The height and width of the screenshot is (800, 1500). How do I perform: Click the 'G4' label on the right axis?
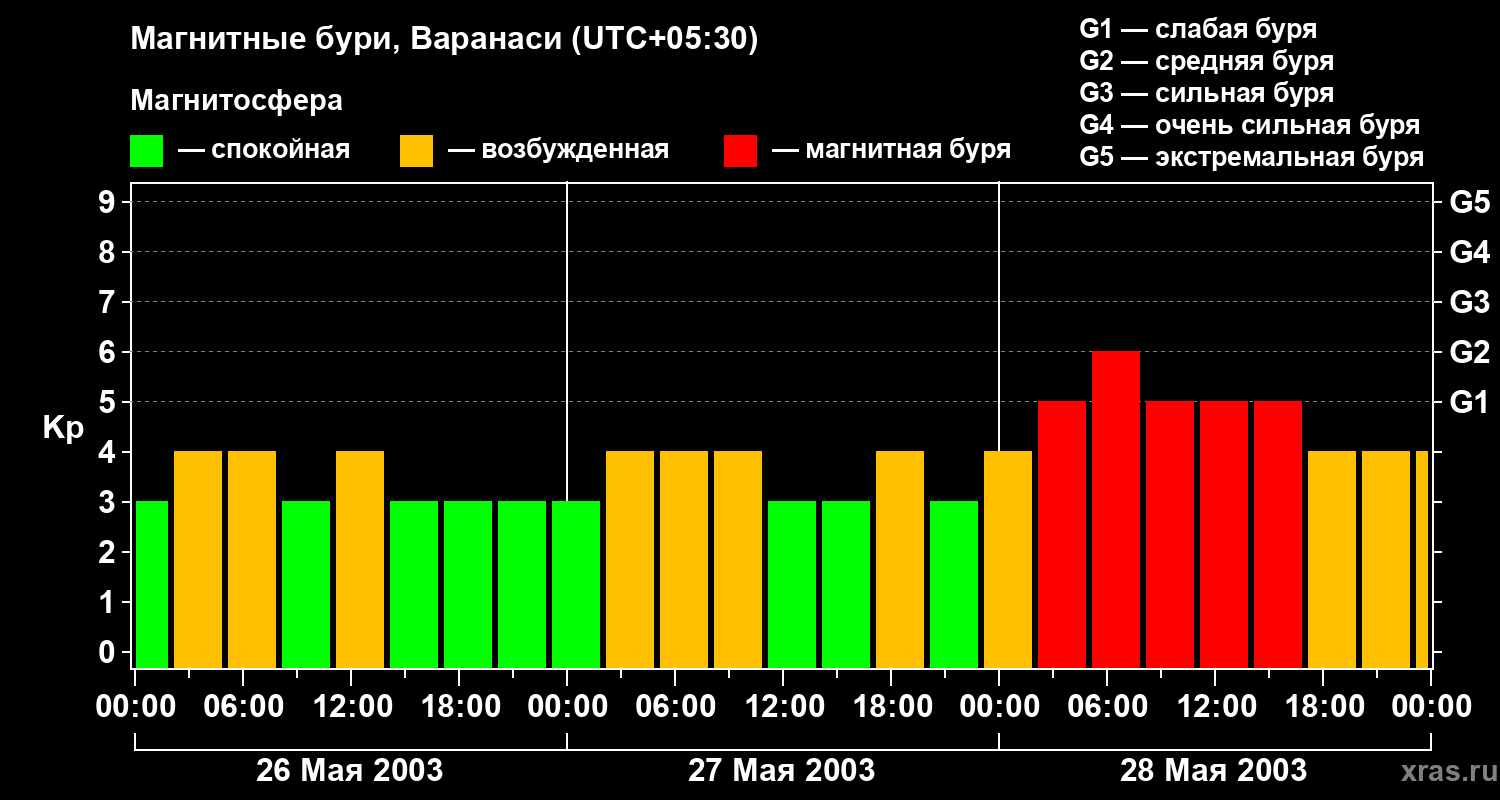click(1469, 252)
